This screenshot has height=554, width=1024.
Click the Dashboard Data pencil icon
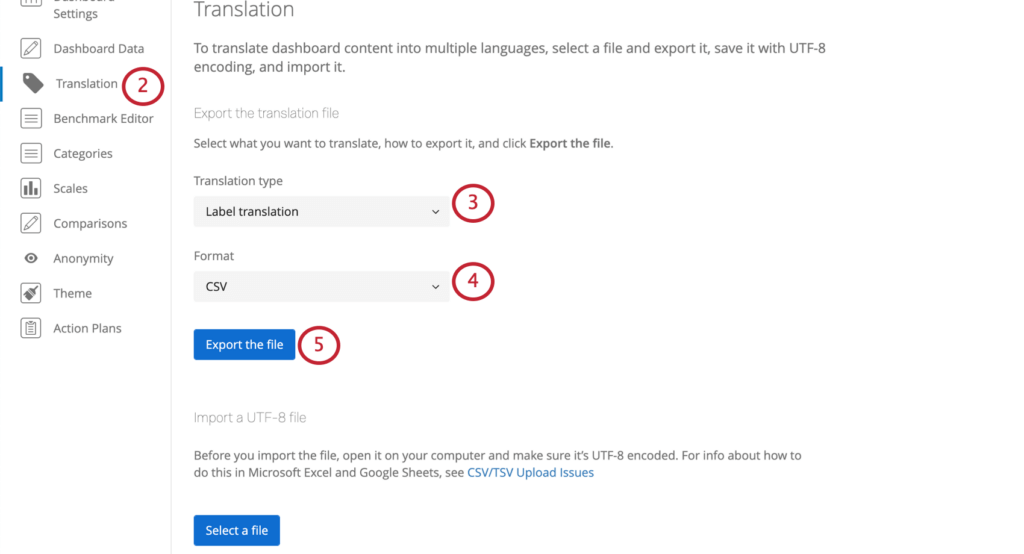(31, 48)
